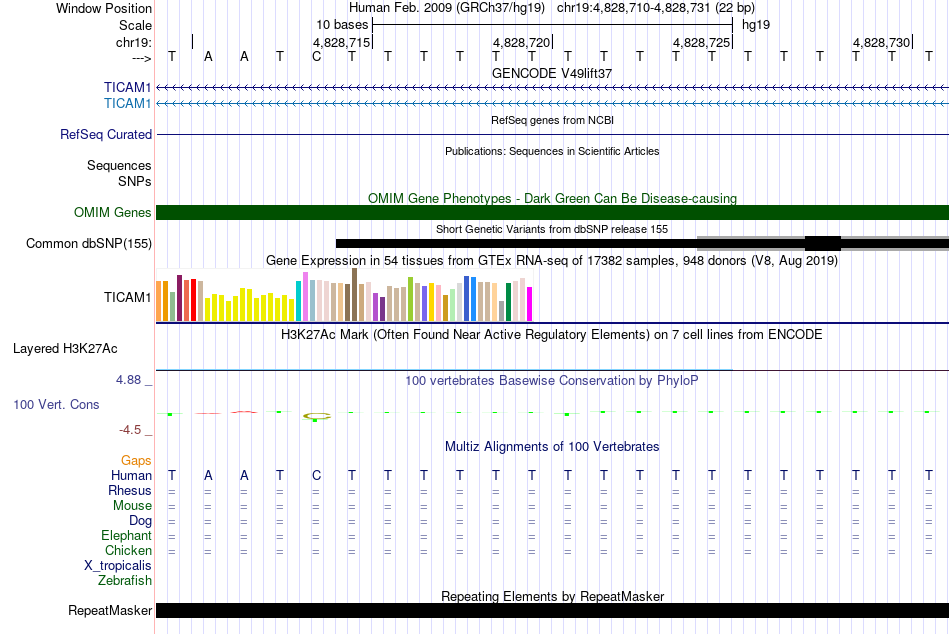Click the TICAM1 GTEx expression bar chart
Image resolution: width=950 pixels, height=634 pixels.
point(344,295)
